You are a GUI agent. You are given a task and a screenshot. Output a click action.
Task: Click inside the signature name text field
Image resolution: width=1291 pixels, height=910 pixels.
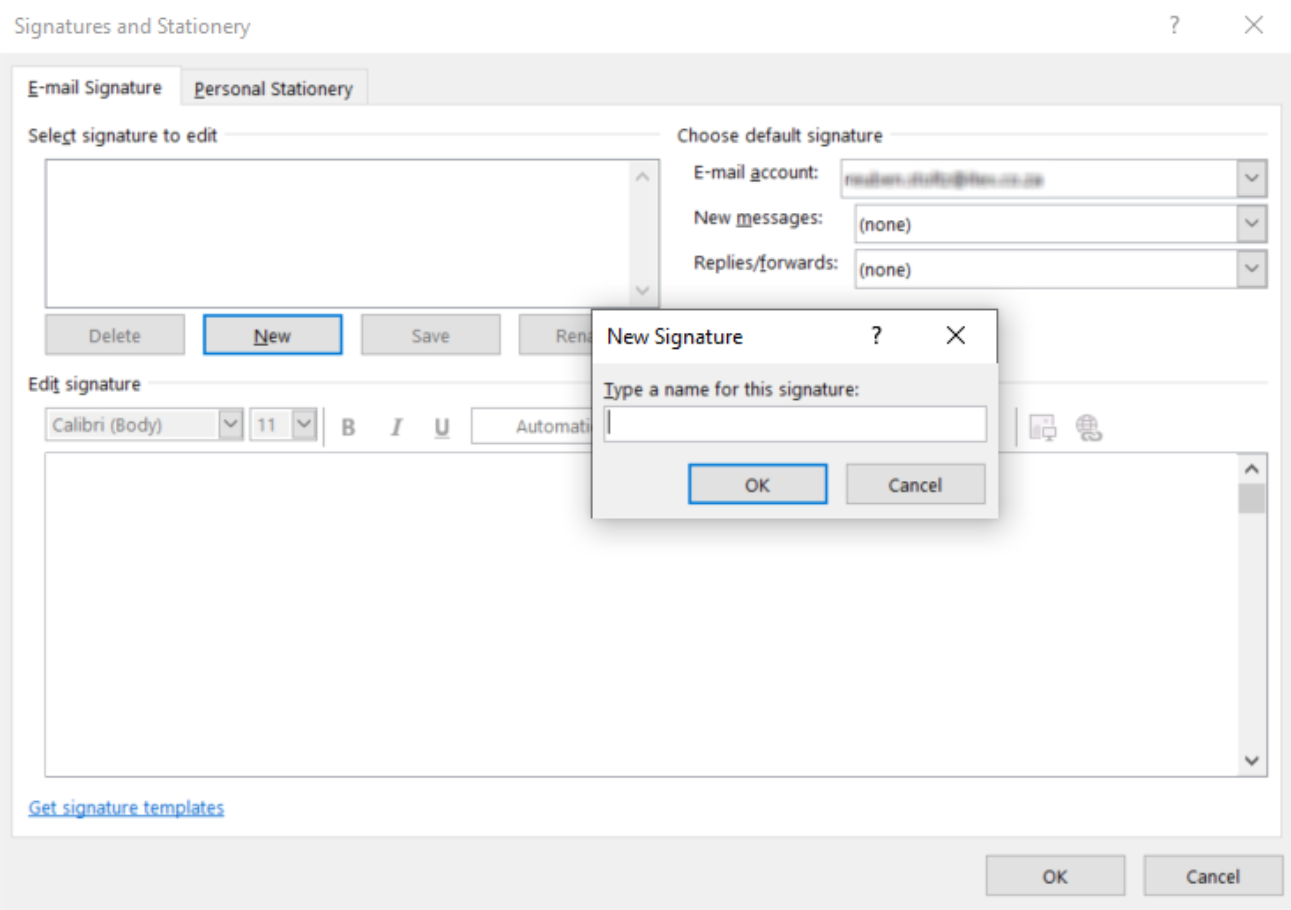795,424
